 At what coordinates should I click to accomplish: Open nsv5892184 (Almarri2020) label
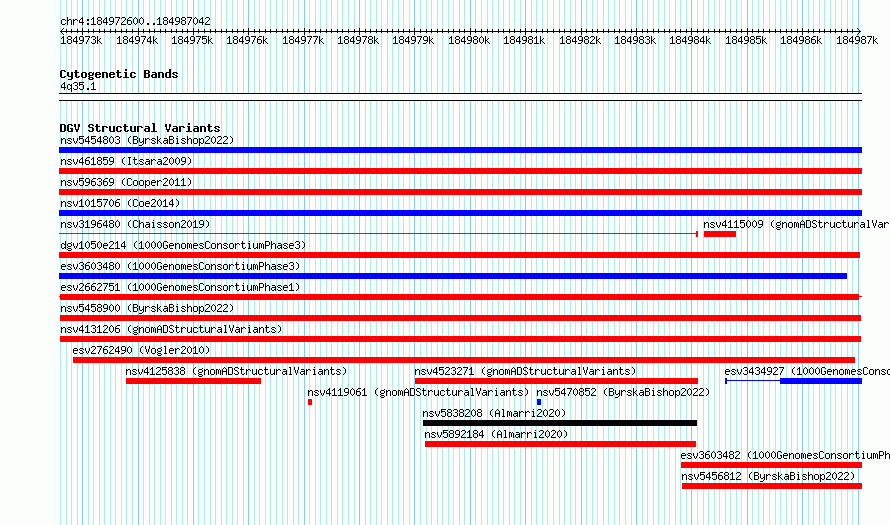tap(496, 434)
